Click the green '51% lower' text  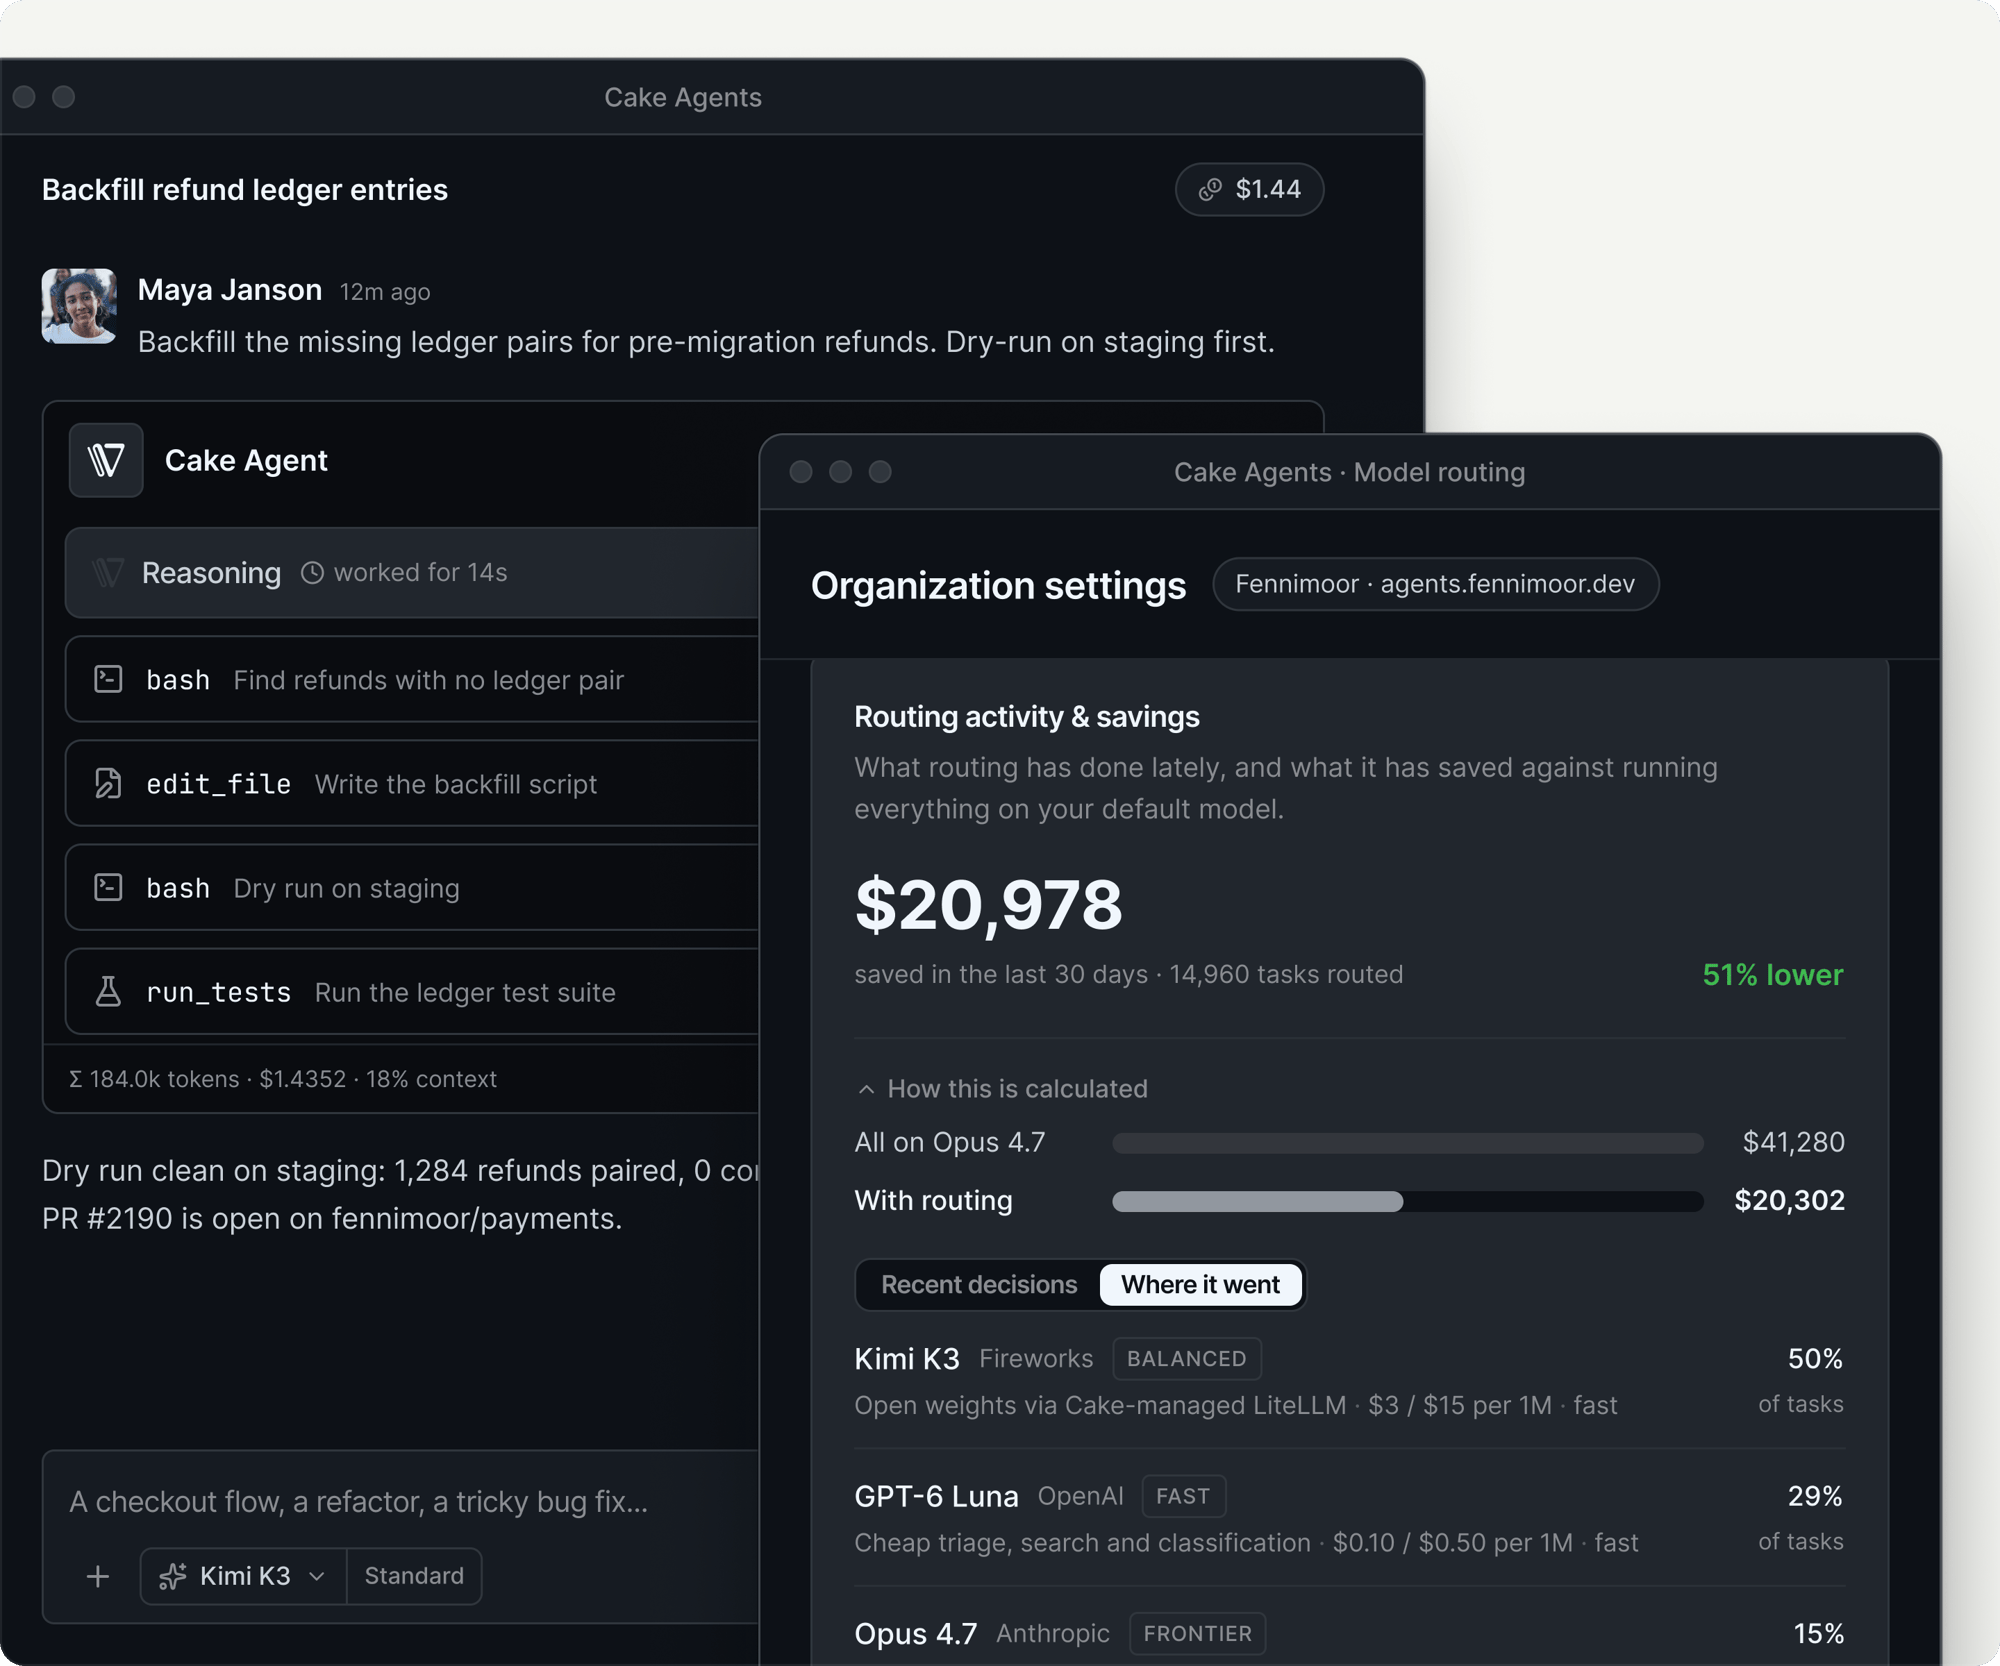click(1773, 975)
